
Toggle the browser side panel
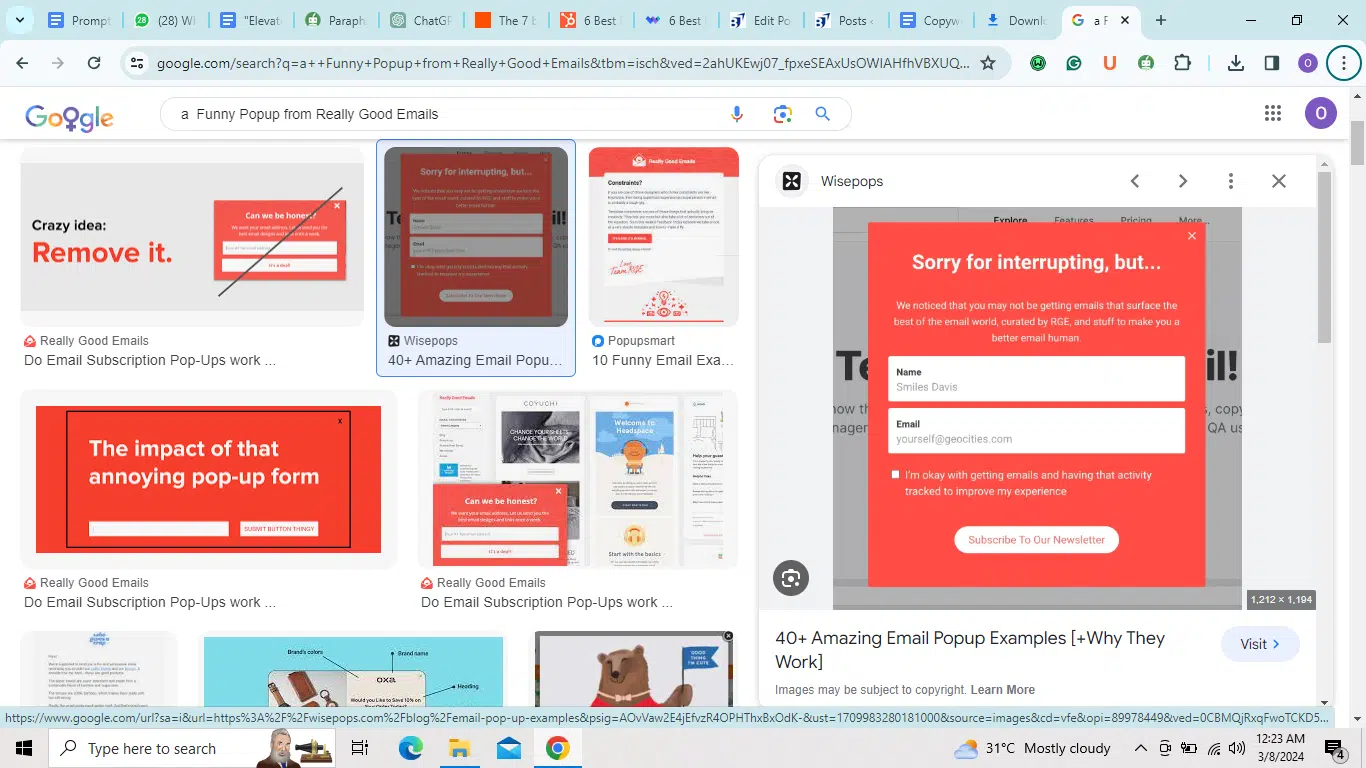coord(1272,63)
